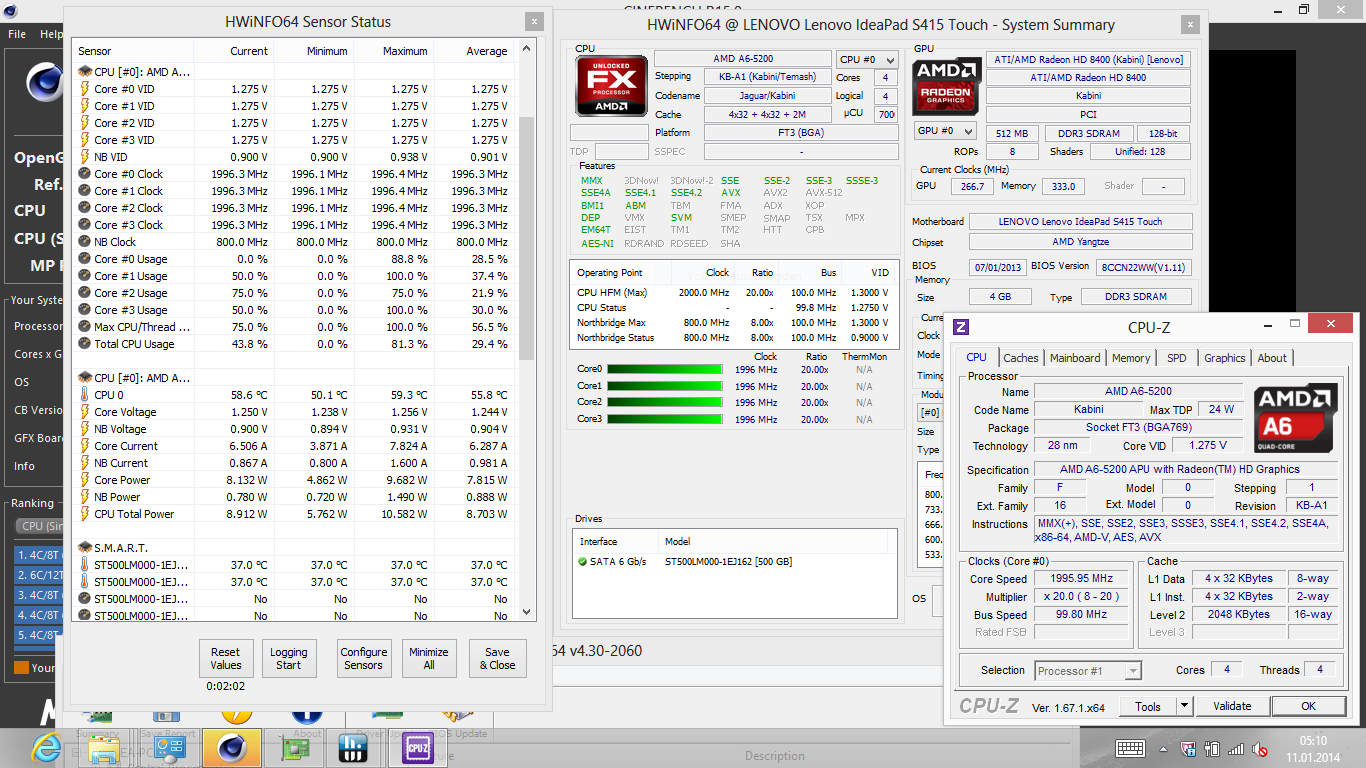Open the touch keyboard from the tray
This screenshot has width=1366, height=768.
[x=1130, y=748]
